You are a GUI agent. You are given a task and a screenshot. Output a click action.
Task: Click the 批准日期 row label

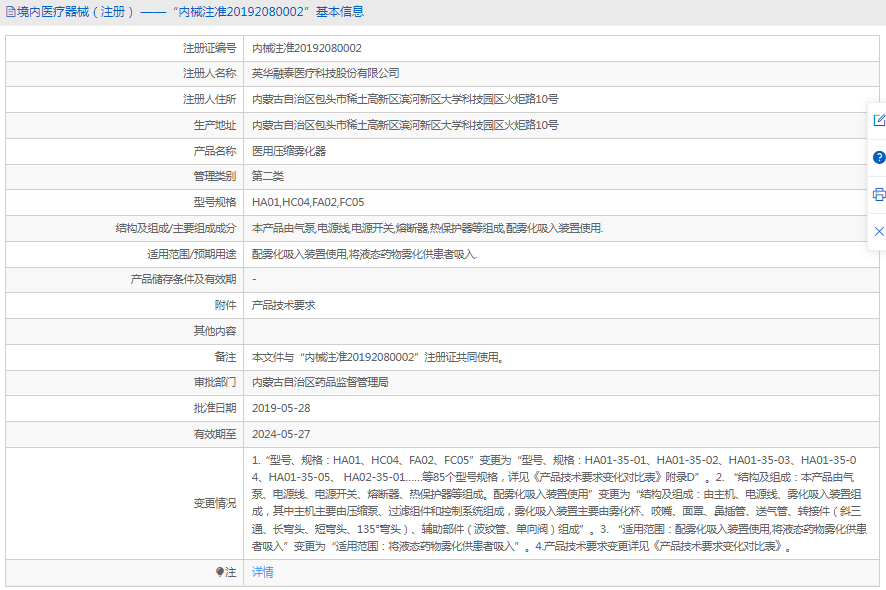click(x=215, y=408)
